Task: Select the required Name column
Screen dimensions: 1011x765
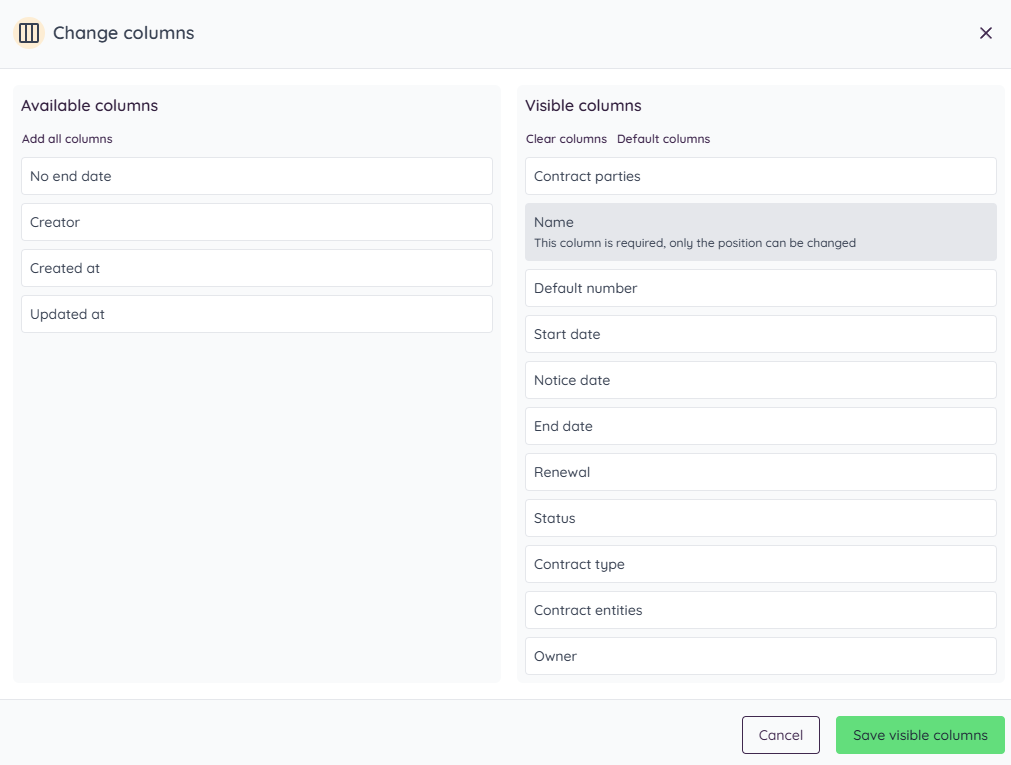Action: tap(760, 230)
